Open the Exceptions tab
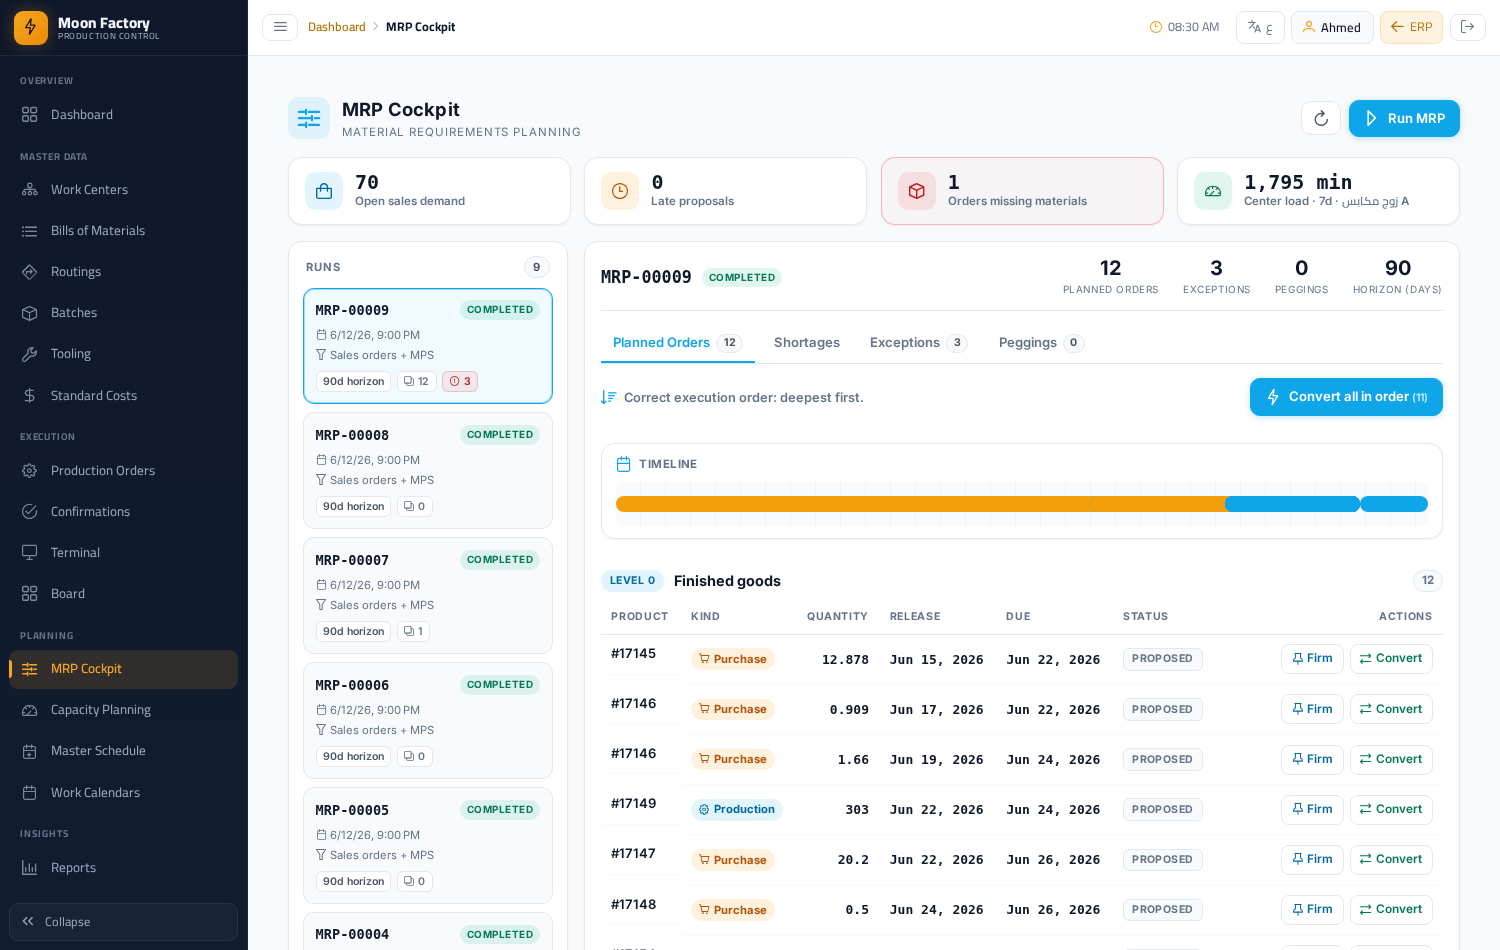 click(x=918, y=343)
